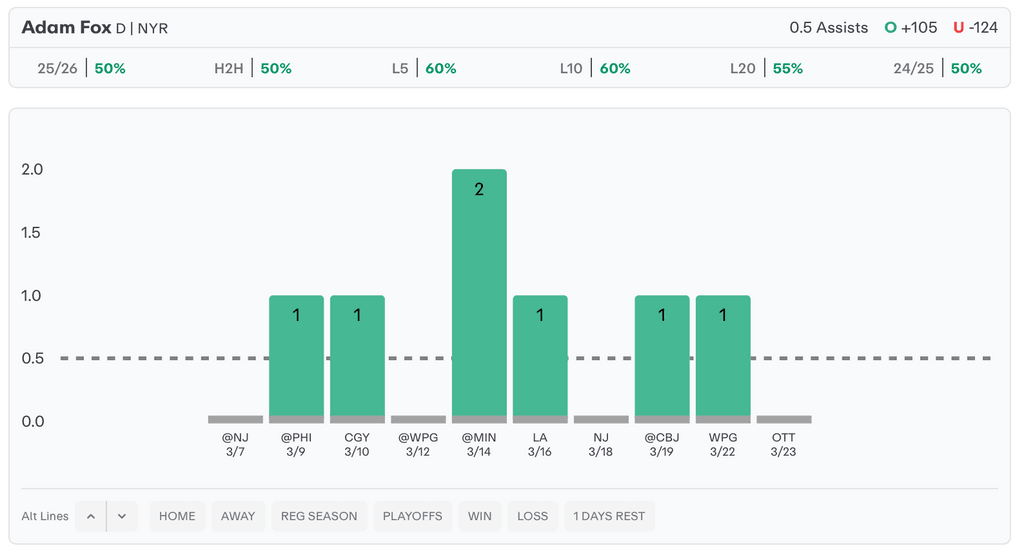Select the OTT 3/23 gray bar
Screen dimensions: 1024x558
pyautogui.click(x=784, y=419)
